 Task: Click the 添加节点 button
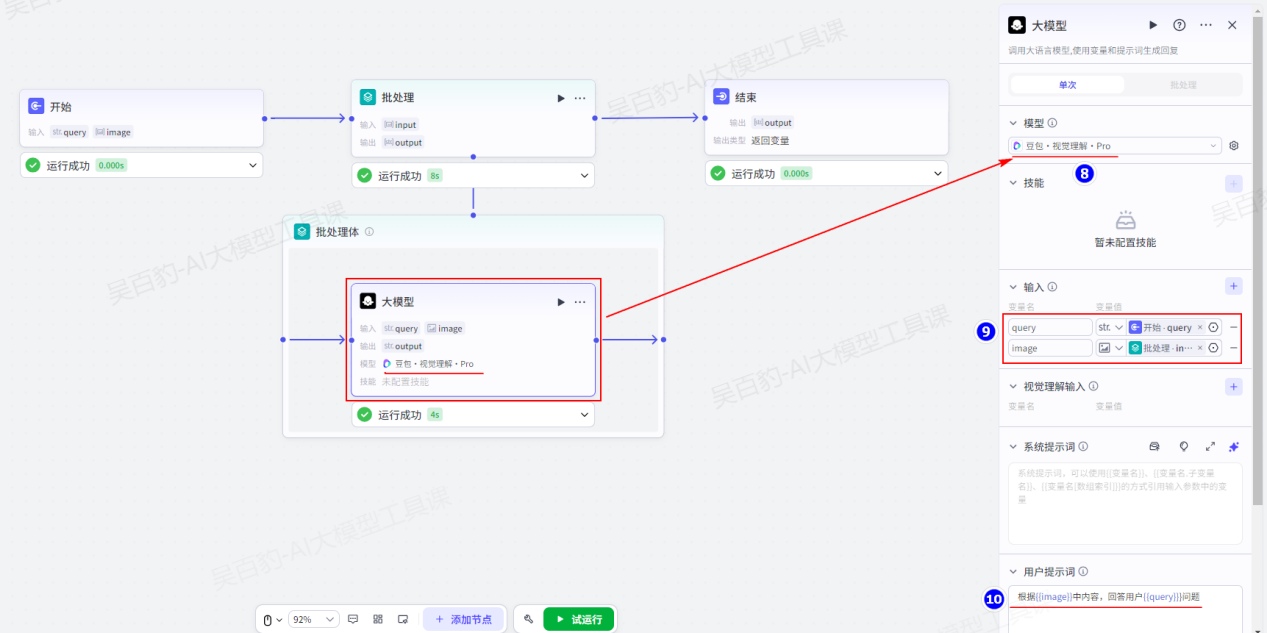point(463,619)
